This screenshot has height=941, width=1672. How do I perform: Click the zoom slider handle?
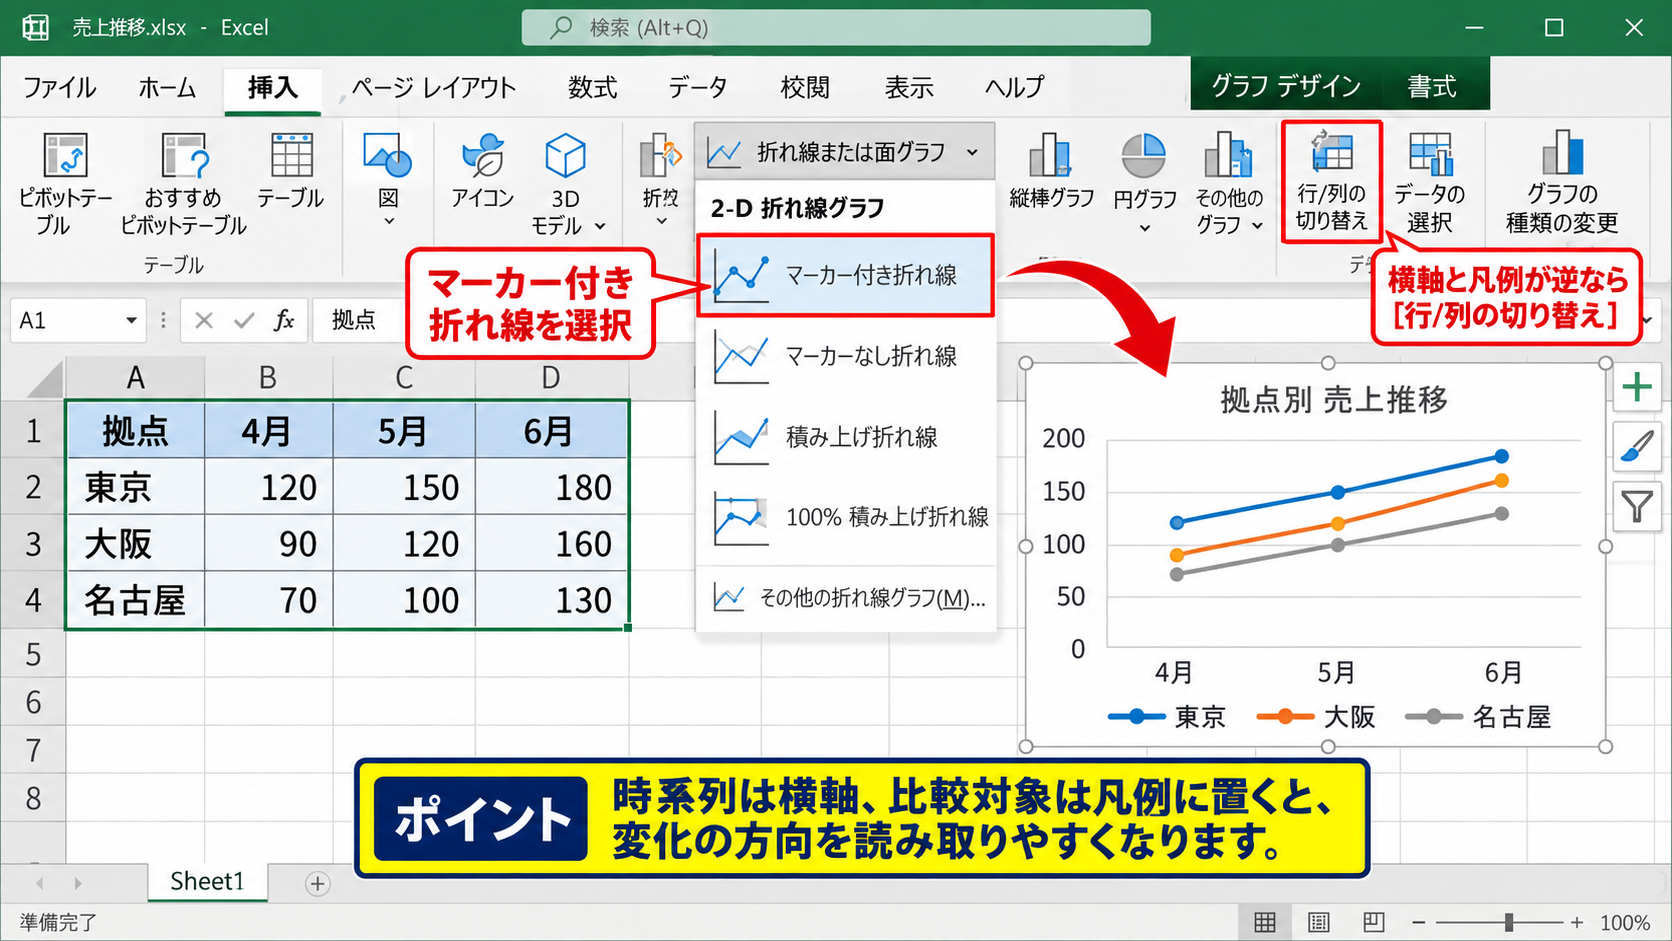(x=1509, y=922)
